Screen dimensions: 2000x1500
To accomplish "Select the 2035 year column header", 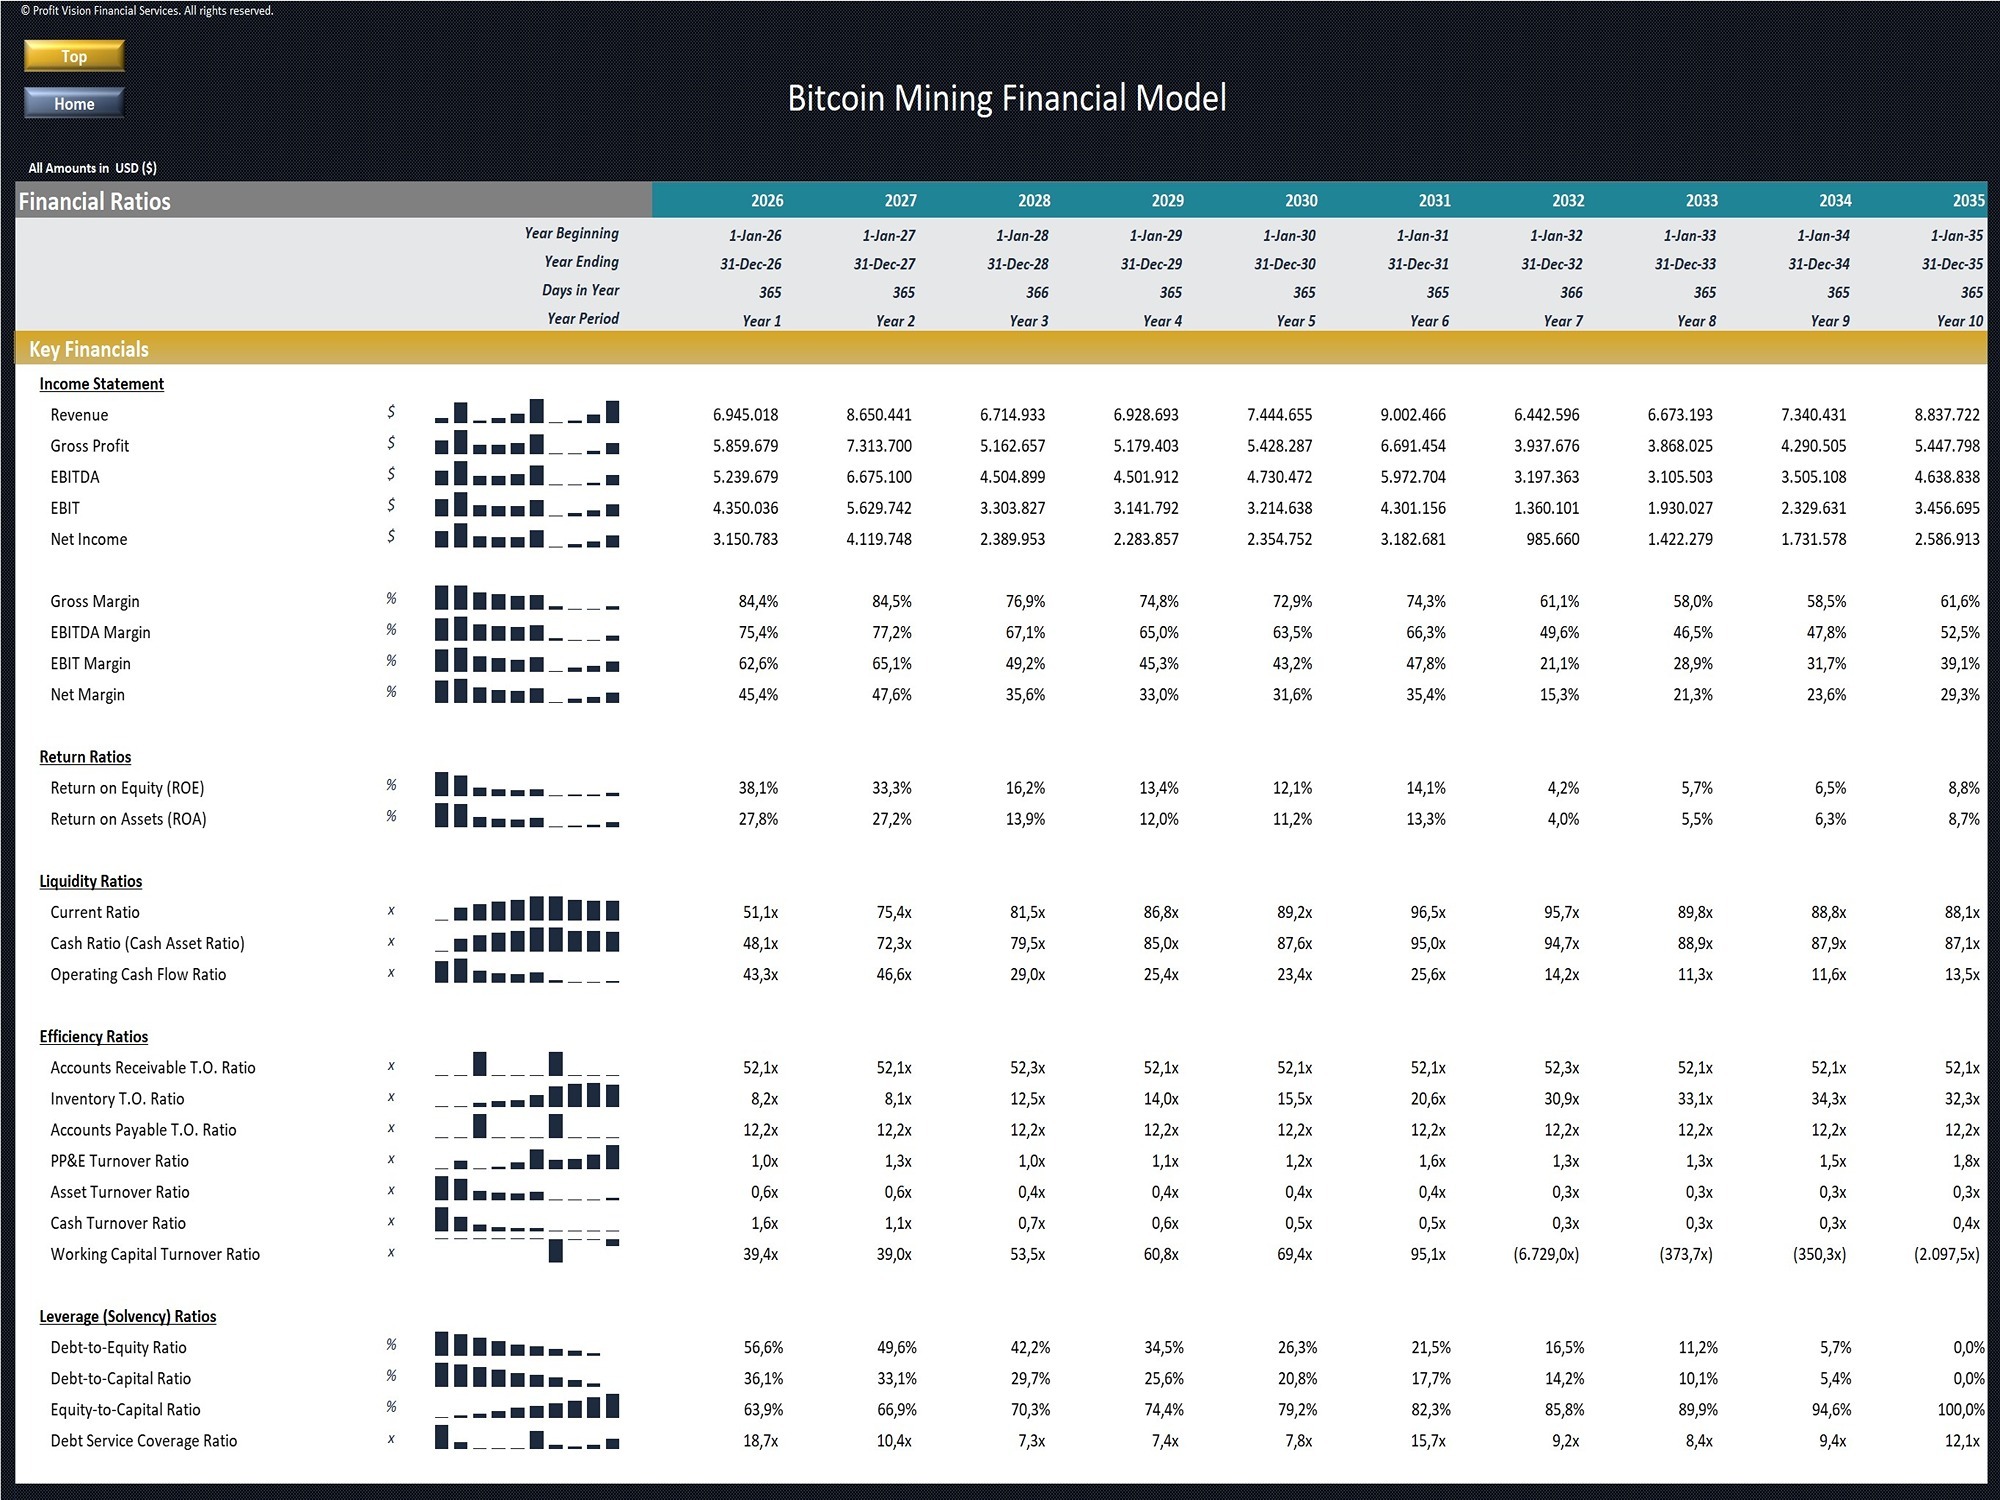I will tap(1964, 200).
